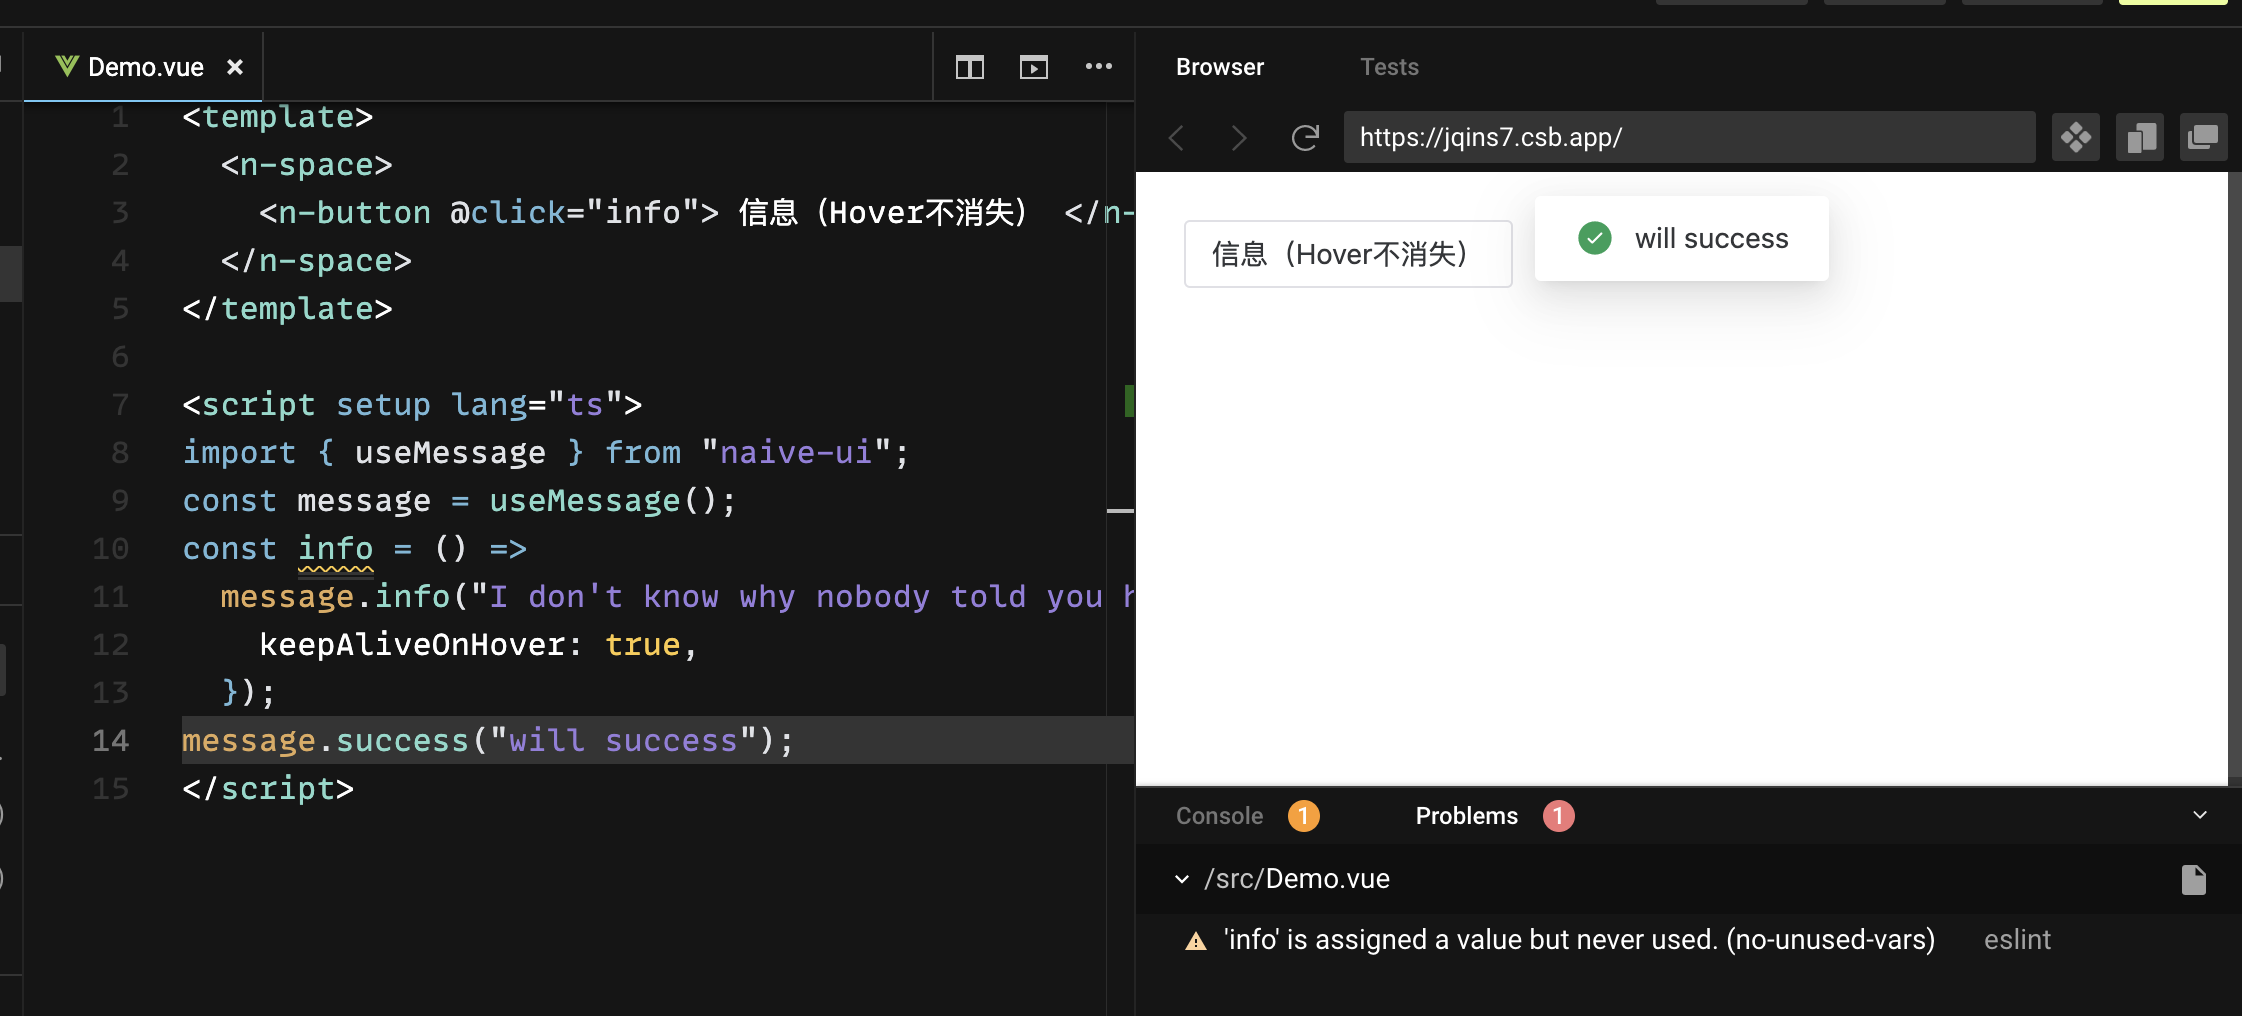Navigate back in the browser preview
Viewport: 2242px width, 1016px height.
tap(1176, 137)
